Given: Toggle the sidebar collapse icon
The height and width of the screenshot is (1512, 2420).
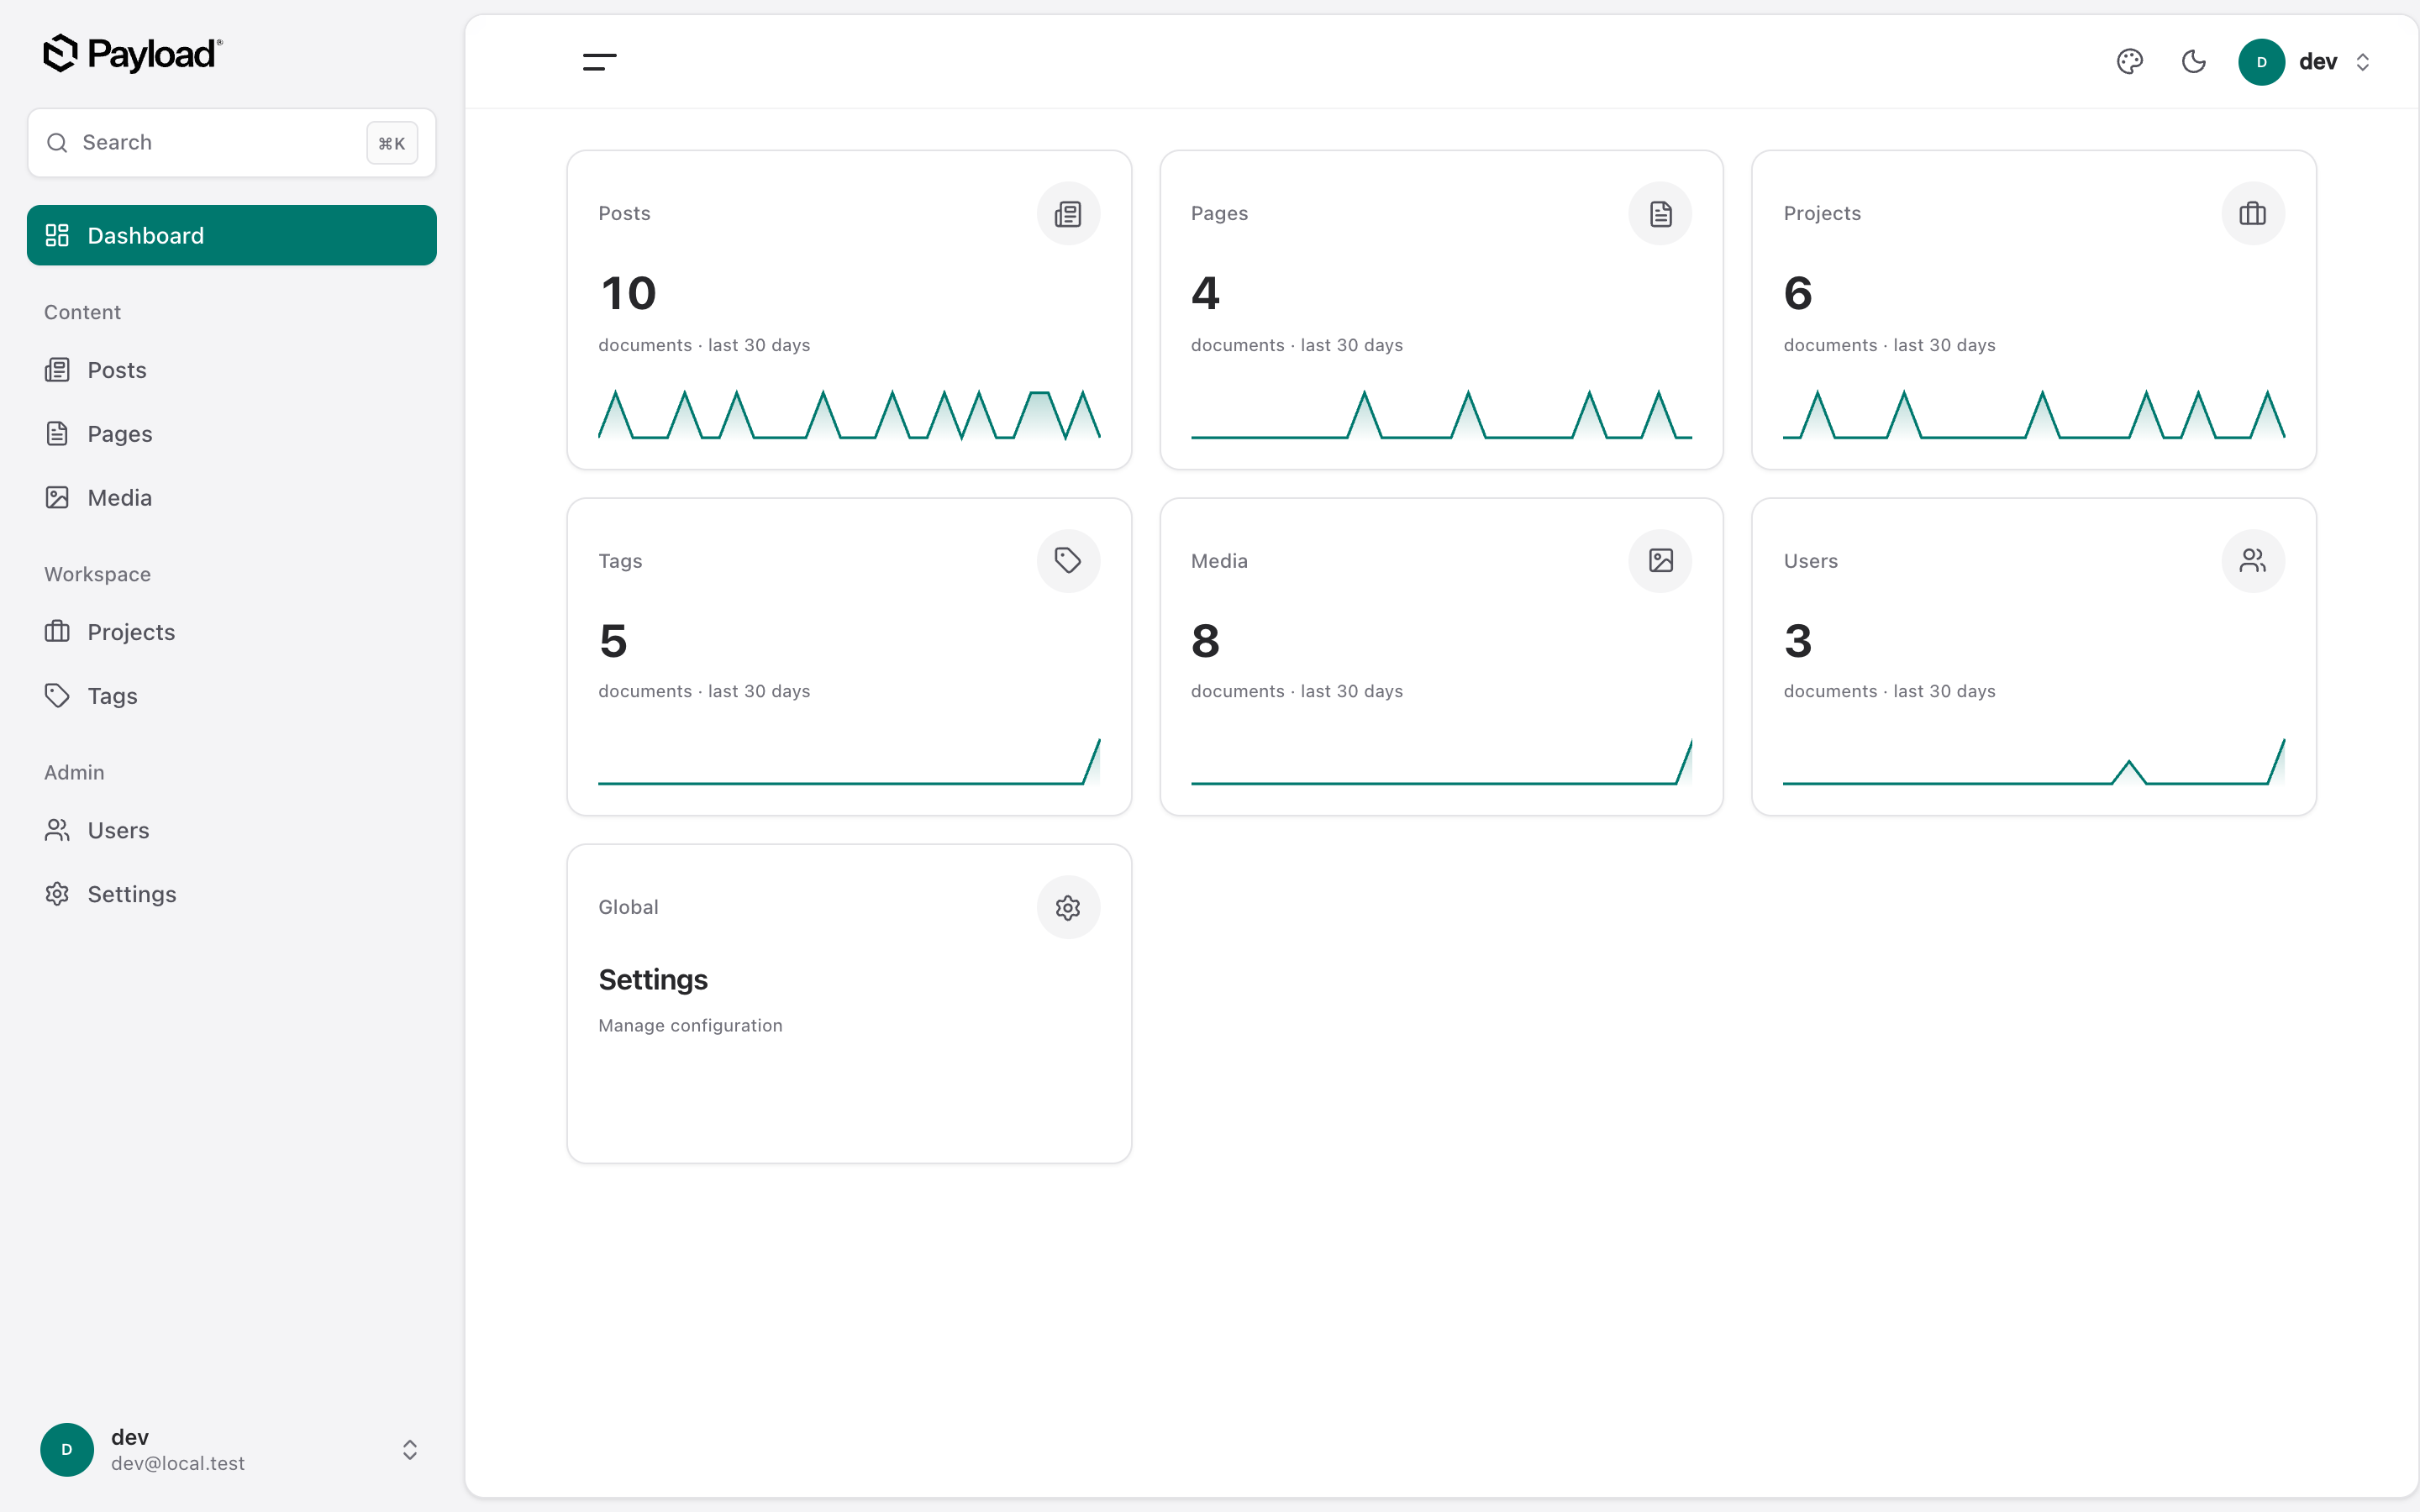Looking at the screenshot, I should click(x=599, y=62).
